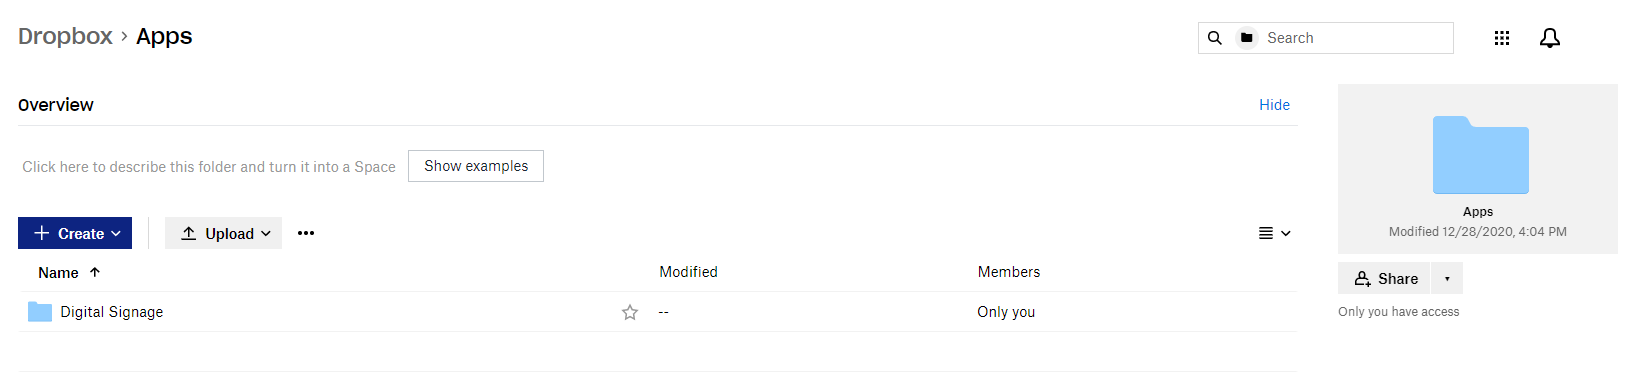The height and width of the screenshot is (372, 1645).
Task: Star the Digital Signage folder
Action: [x=630, y=312]
